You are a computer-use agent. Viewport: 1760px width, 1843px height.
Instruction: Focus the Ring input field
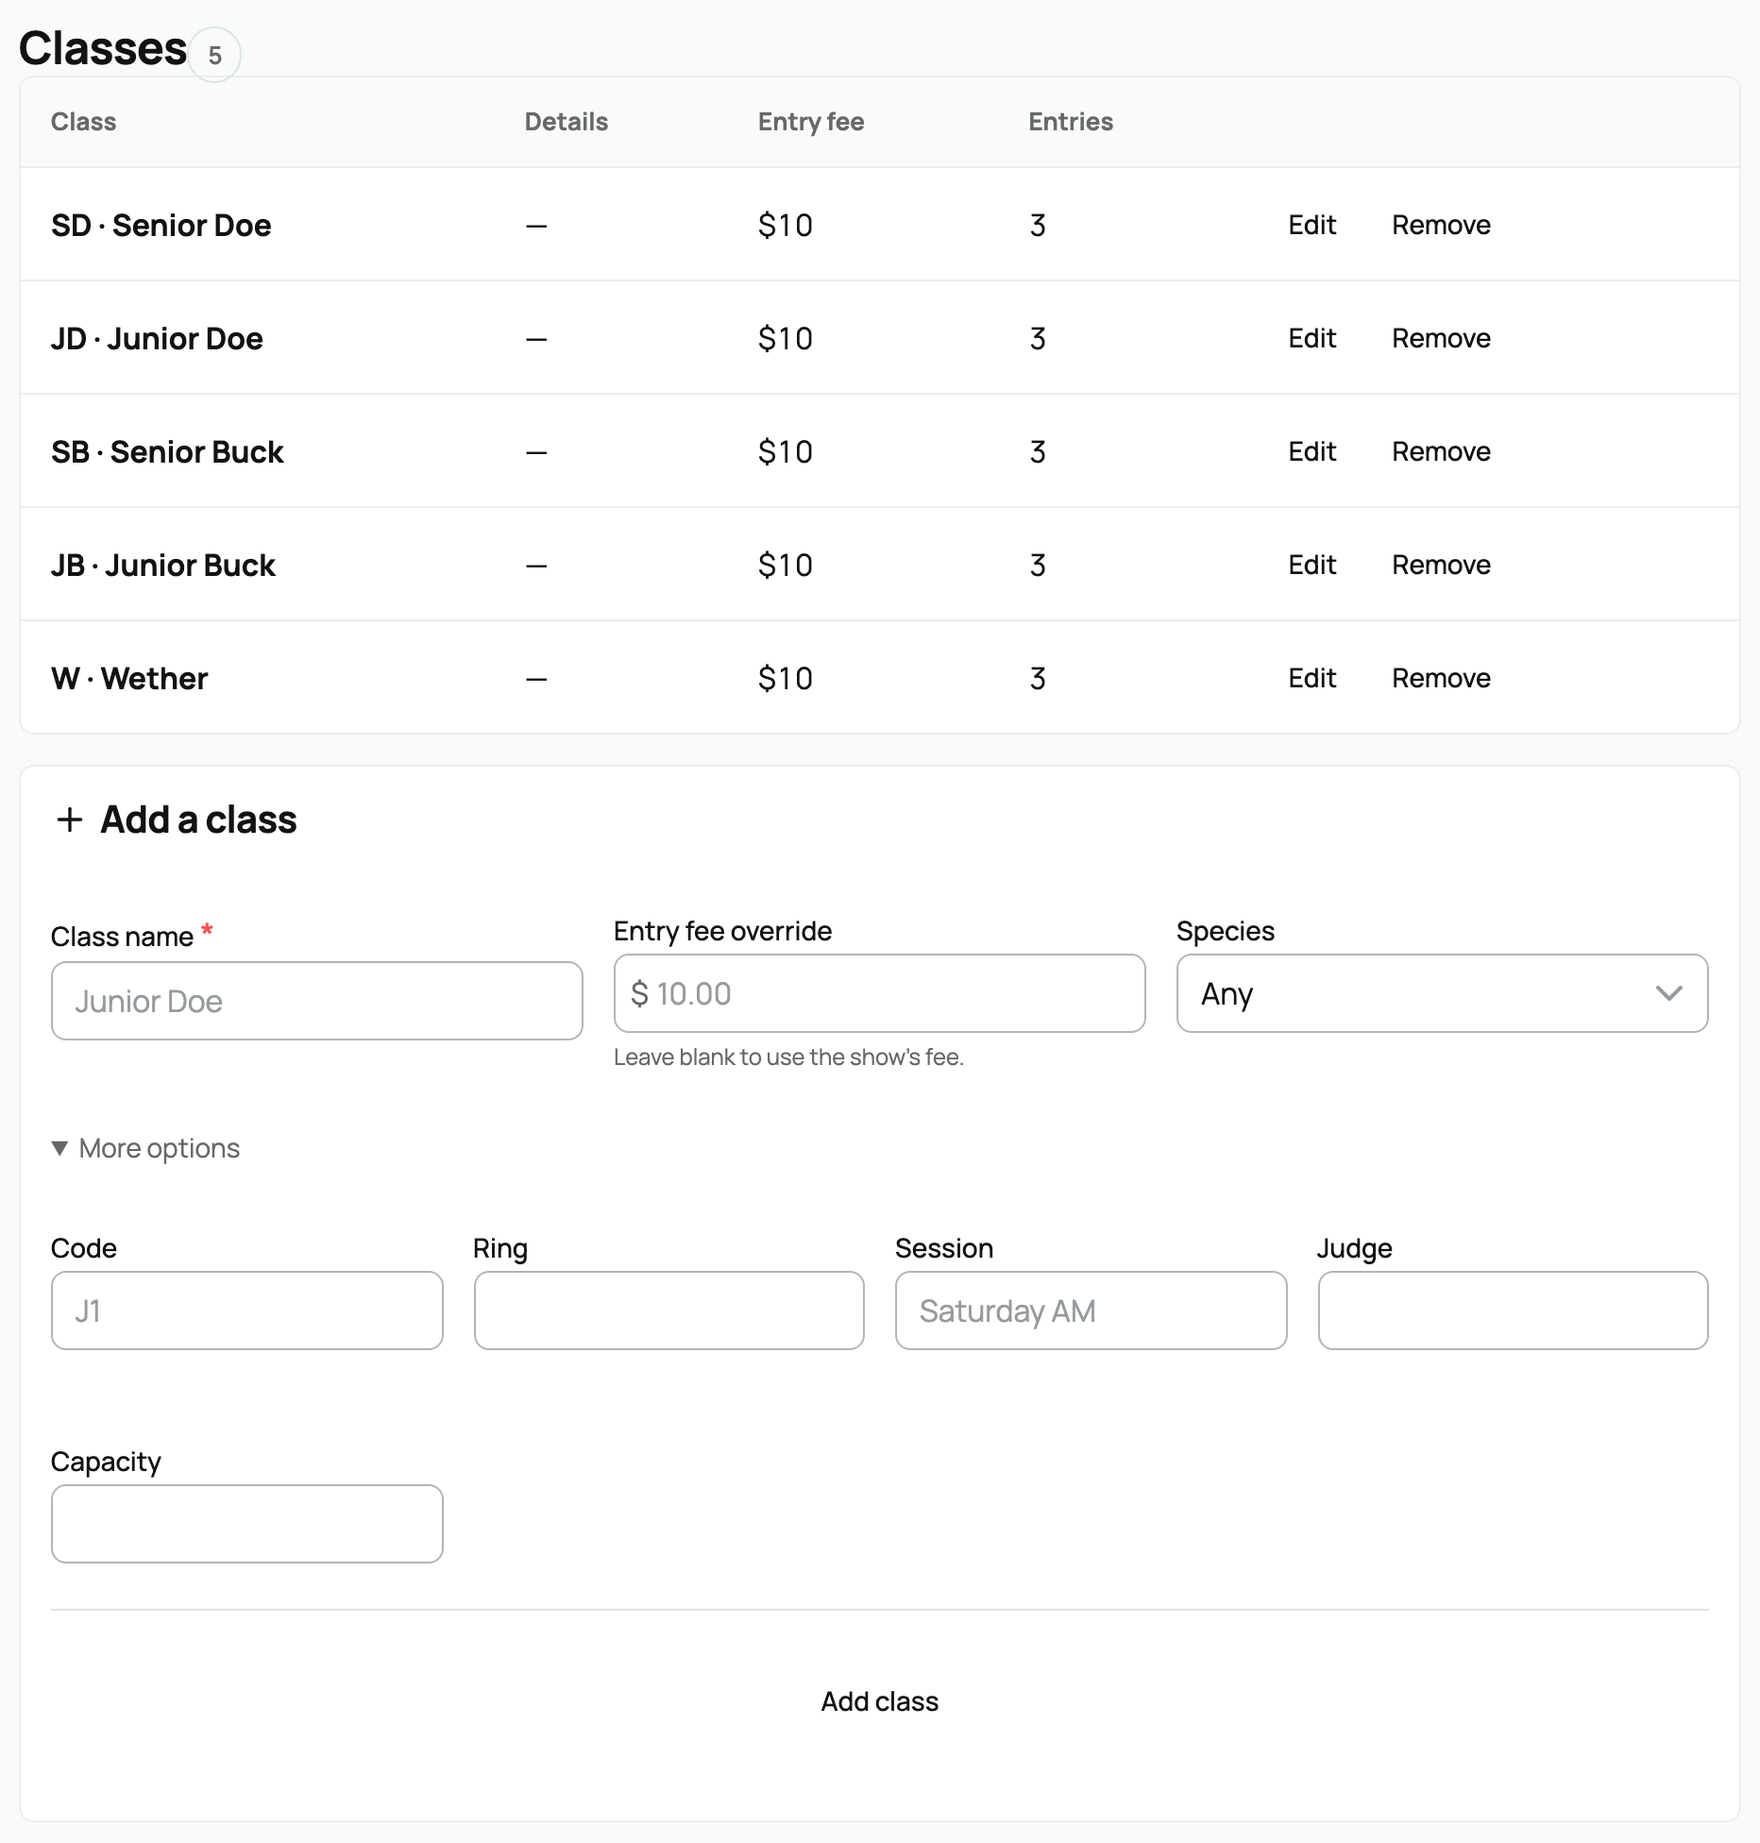pos(669,1310)
